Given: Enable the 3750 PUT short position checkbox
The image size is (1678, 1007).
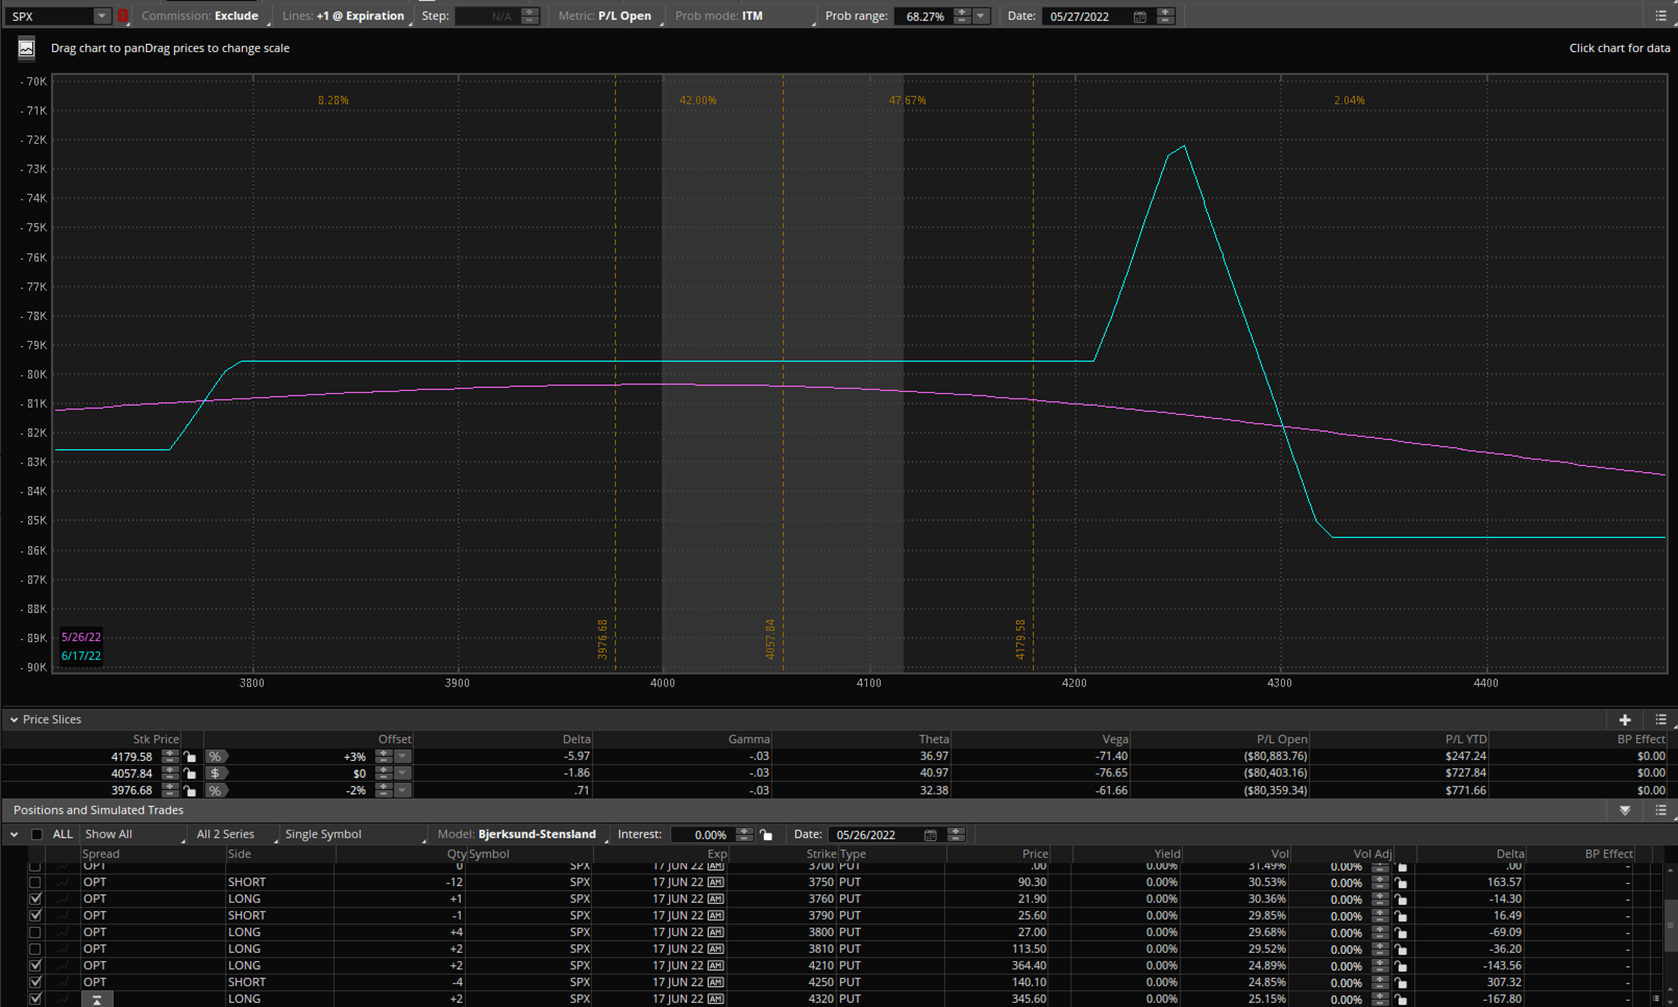Looking at the screenshot, I should [x=35, y=883].
